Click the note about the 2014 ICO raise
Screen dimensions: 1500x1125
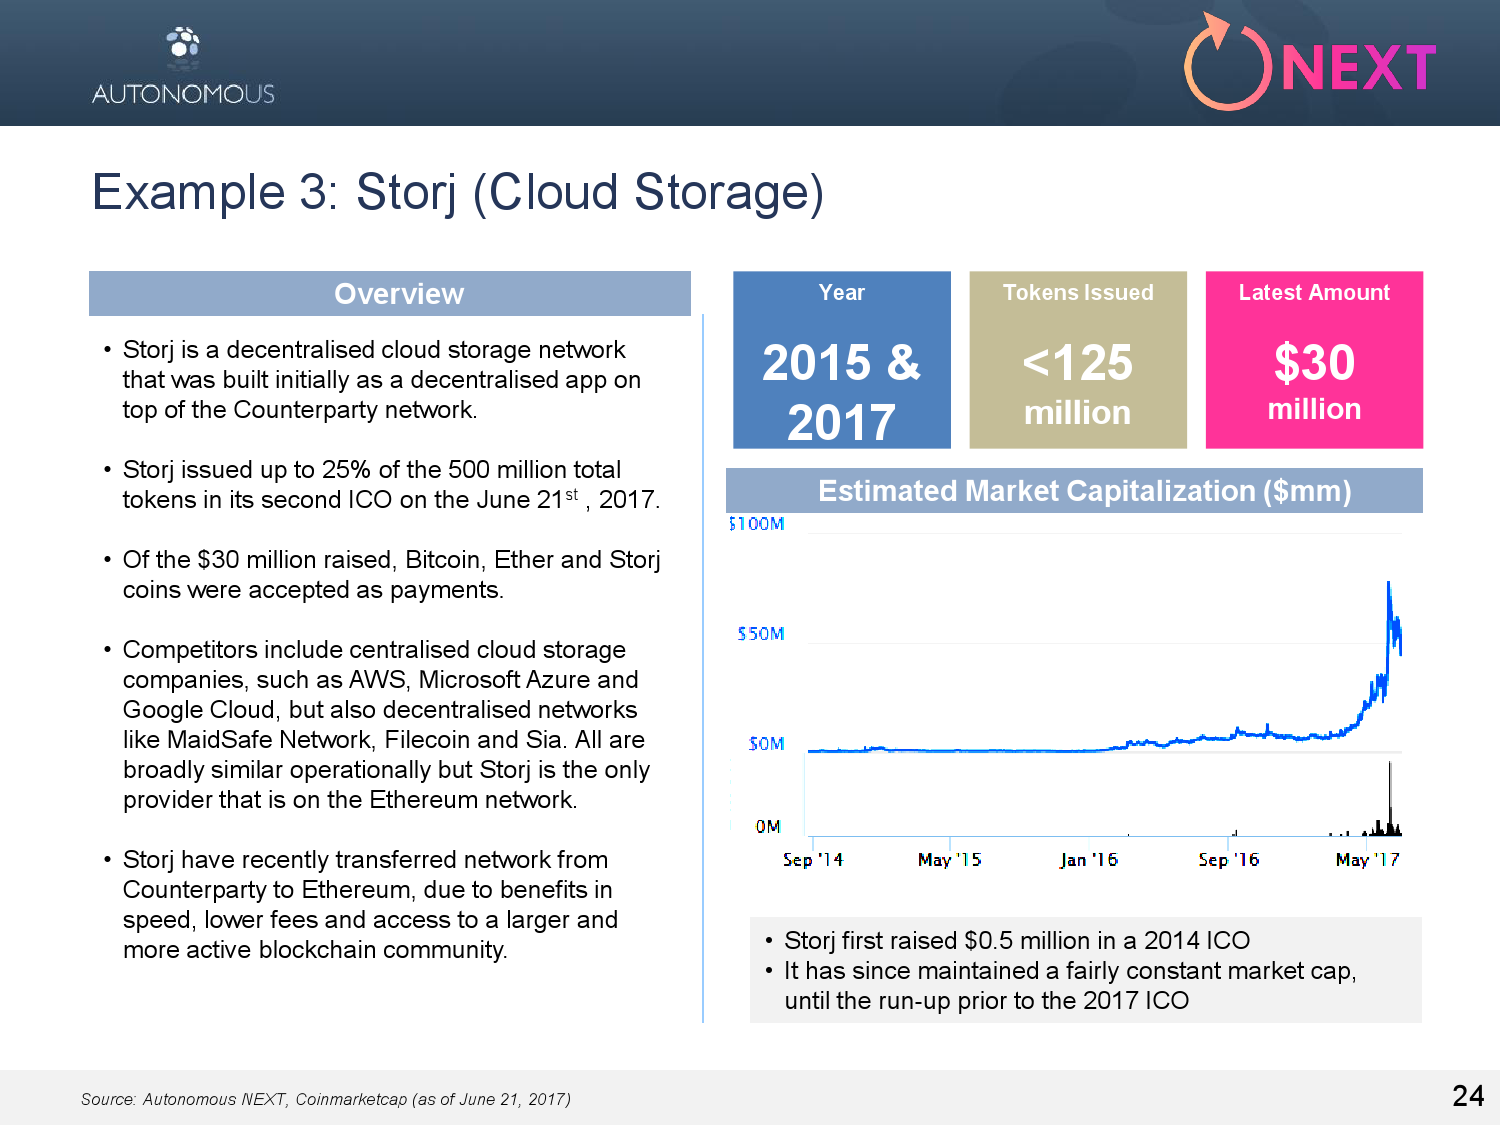pyautogui.click(x=1016, y=941)
